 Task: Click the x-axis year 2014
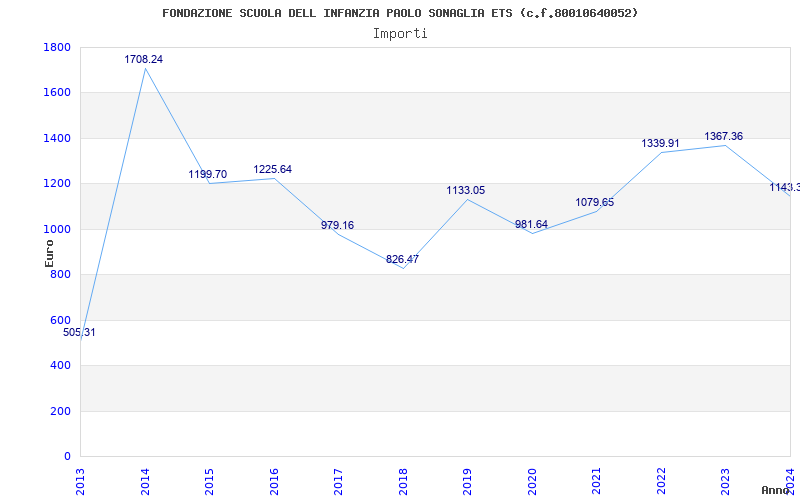[145, 481]
